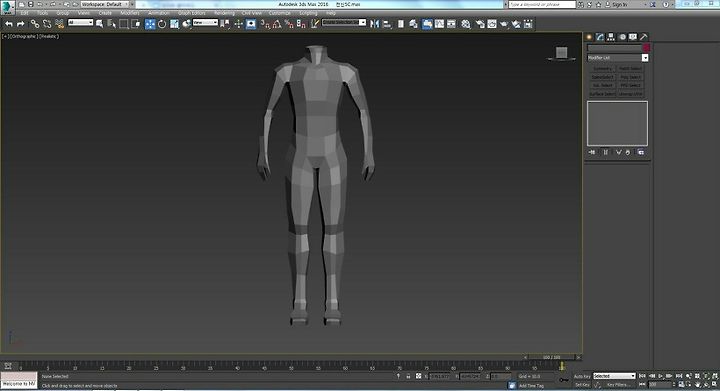Image resolution: width=720 pixels, height=391 pixels.
Task: Click the Key Filters button
Action: (x=618, y=385)
